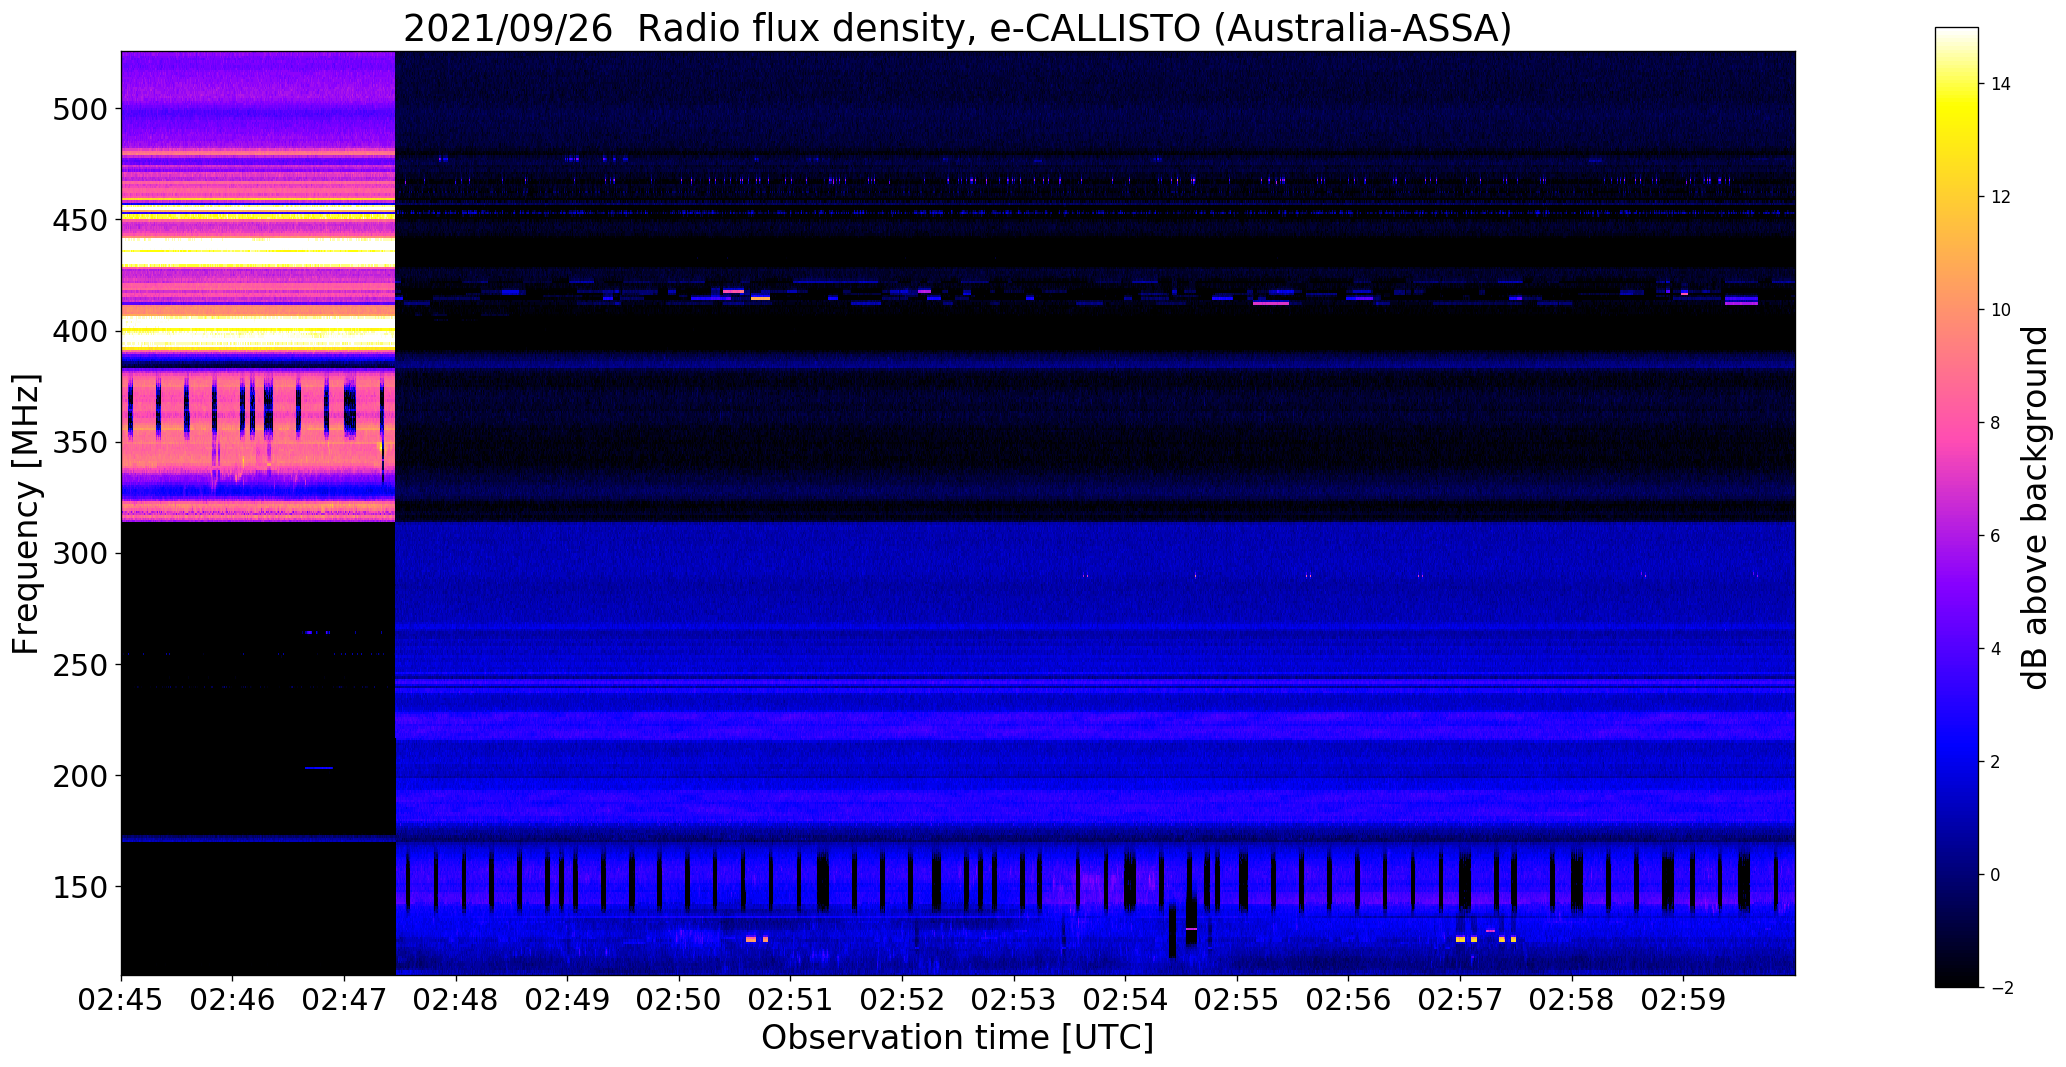Click the 450 frequency tick label
Image resolution: width=2066 pixels, height=1067 pixels.
[78, 220]
